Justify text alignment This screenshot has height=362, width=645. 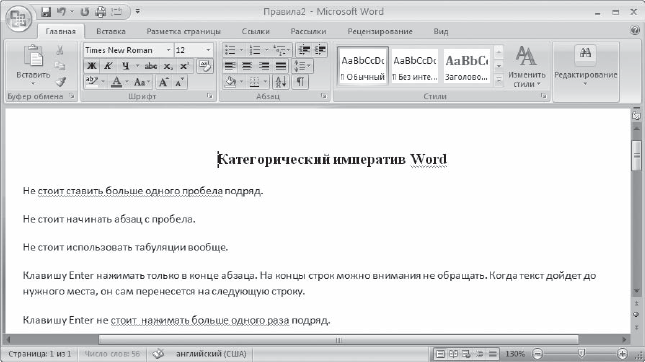[x=281, y=66]
